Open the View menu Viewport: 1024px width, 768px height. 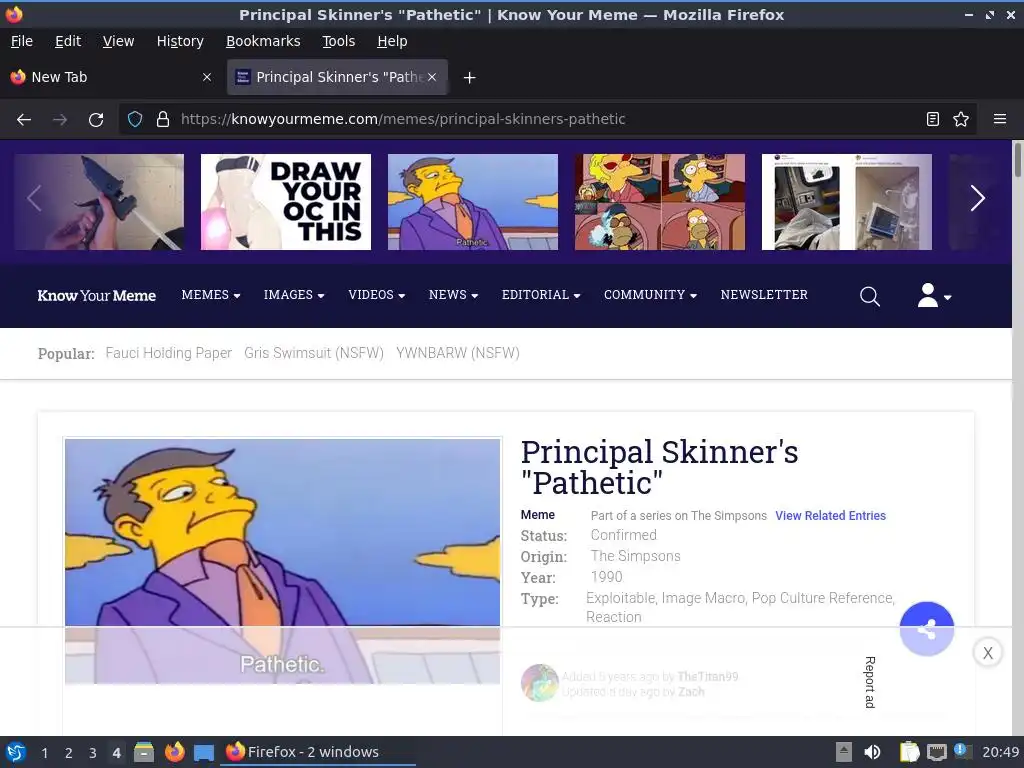tap(118, 41)
